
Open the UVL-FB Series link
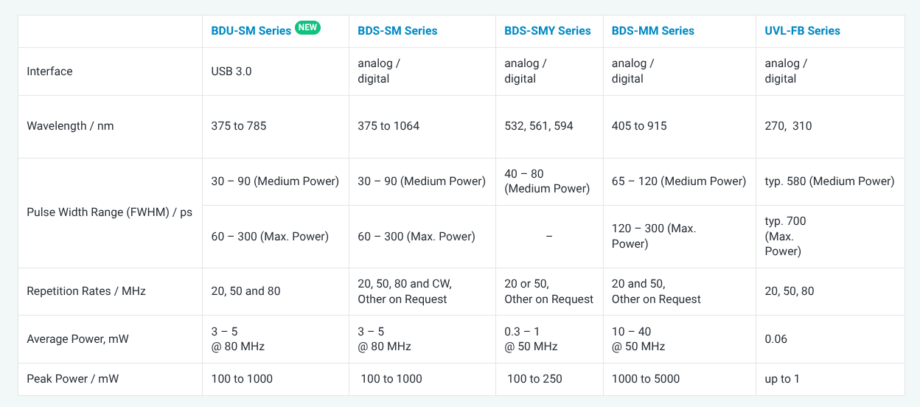(802, 31)
